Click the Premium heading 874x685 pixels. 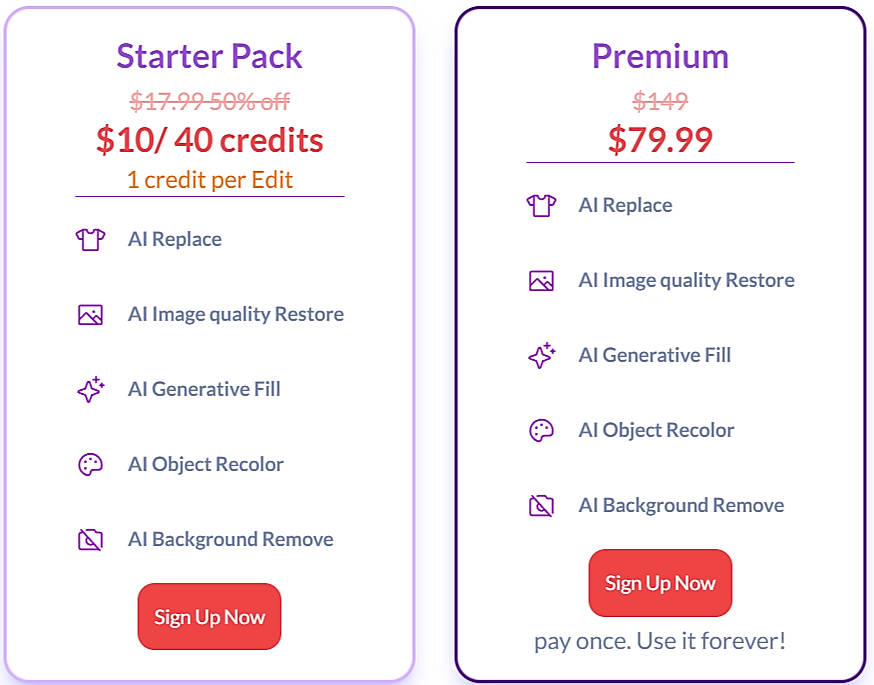point(660,57)
